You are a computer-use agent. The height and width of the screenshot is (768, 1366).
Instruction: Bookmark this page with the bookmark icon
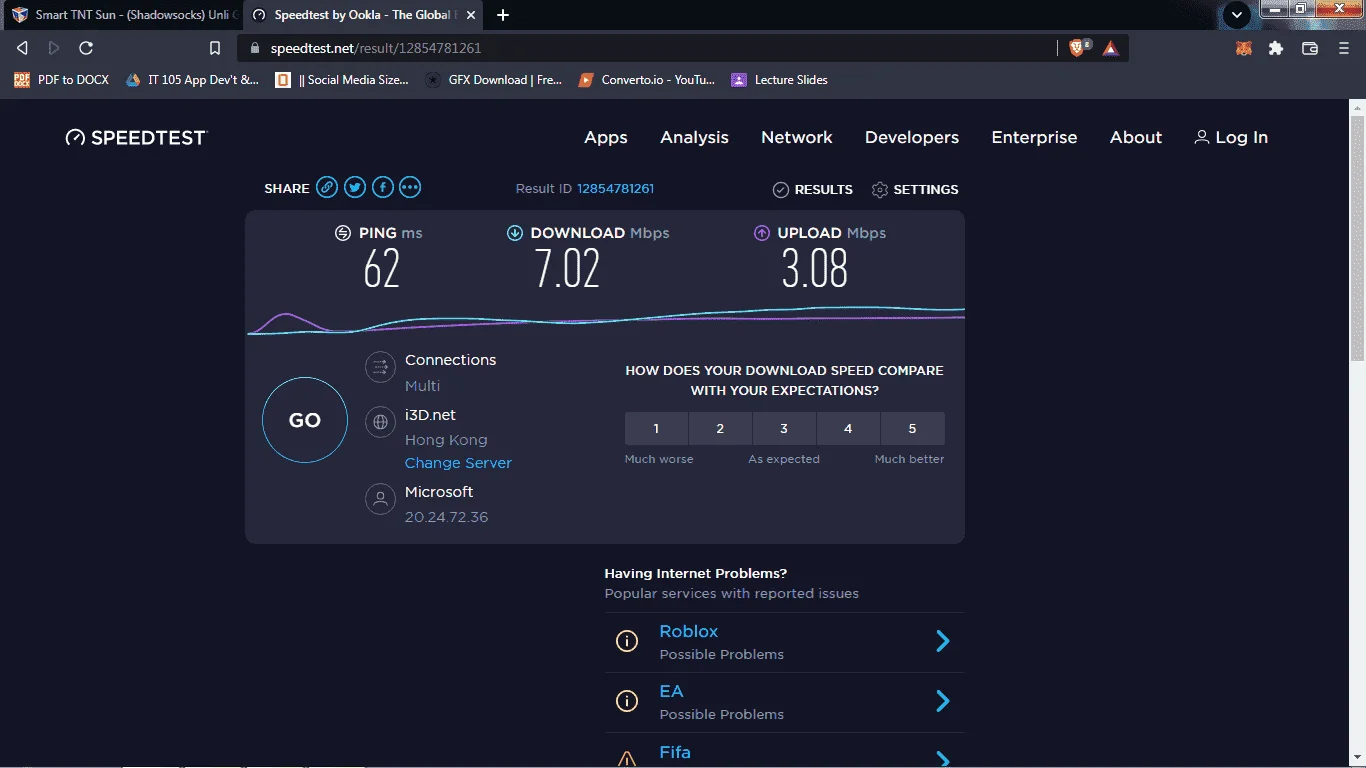coord(215,48)
